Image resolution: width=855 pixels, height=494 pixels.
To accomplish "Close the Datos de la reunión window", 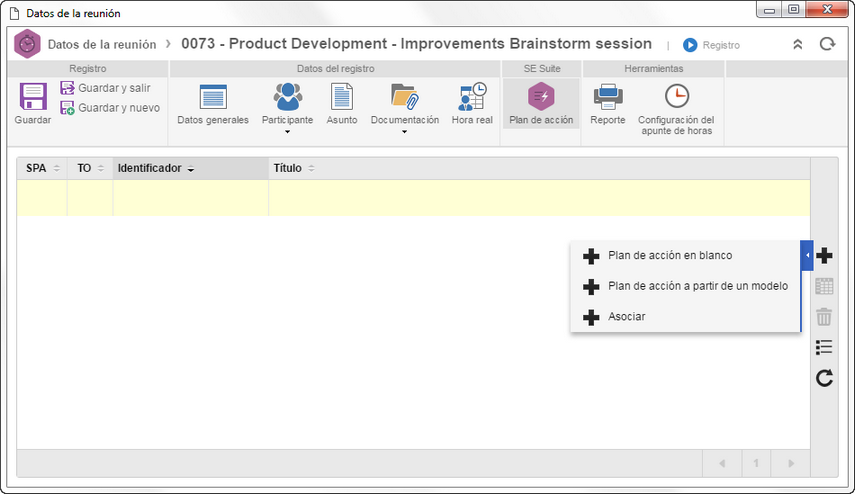I will point(827,10).
